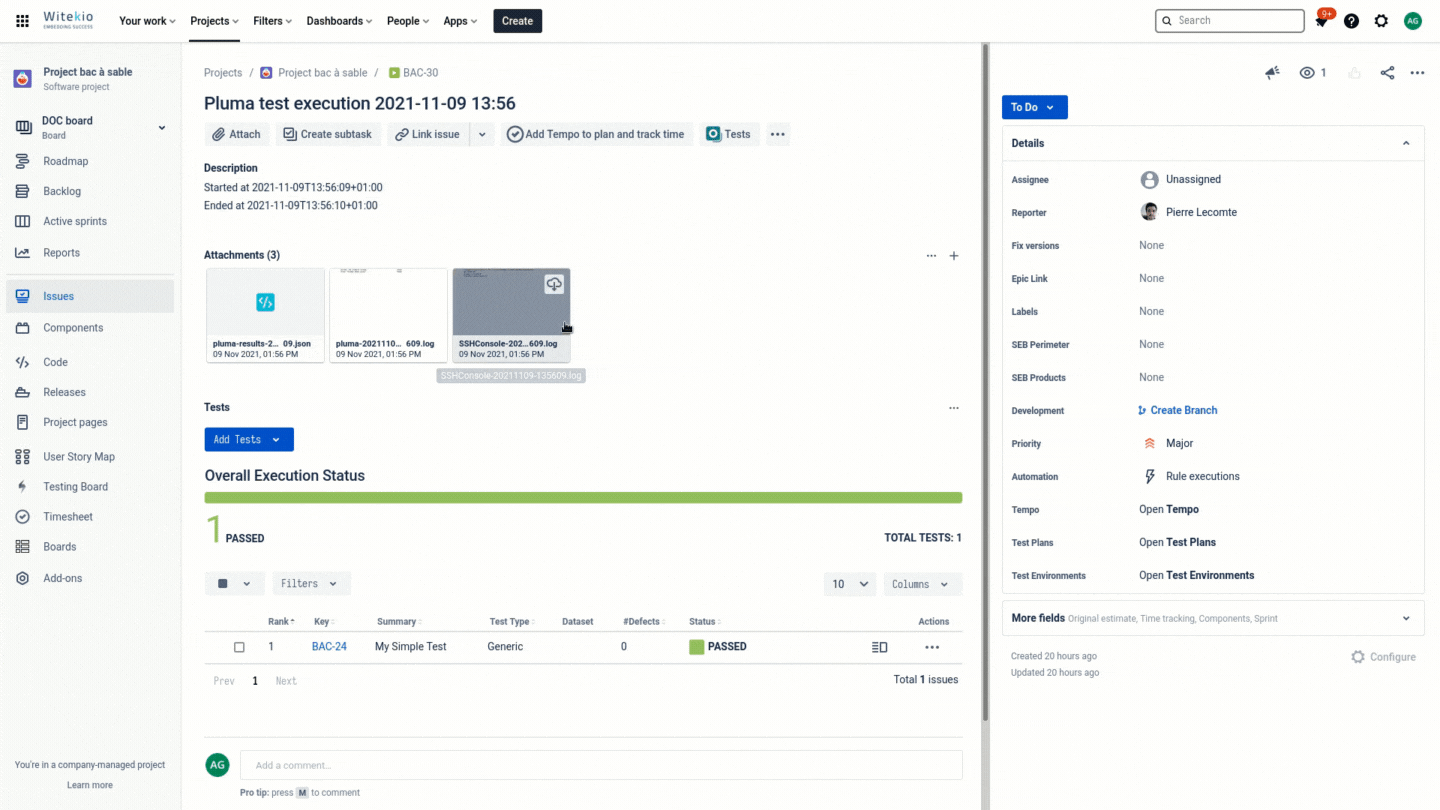This screenshot has height=810, width=1440.
Task: Click the thumbs-up vote icon
Action: (1354, 73)
